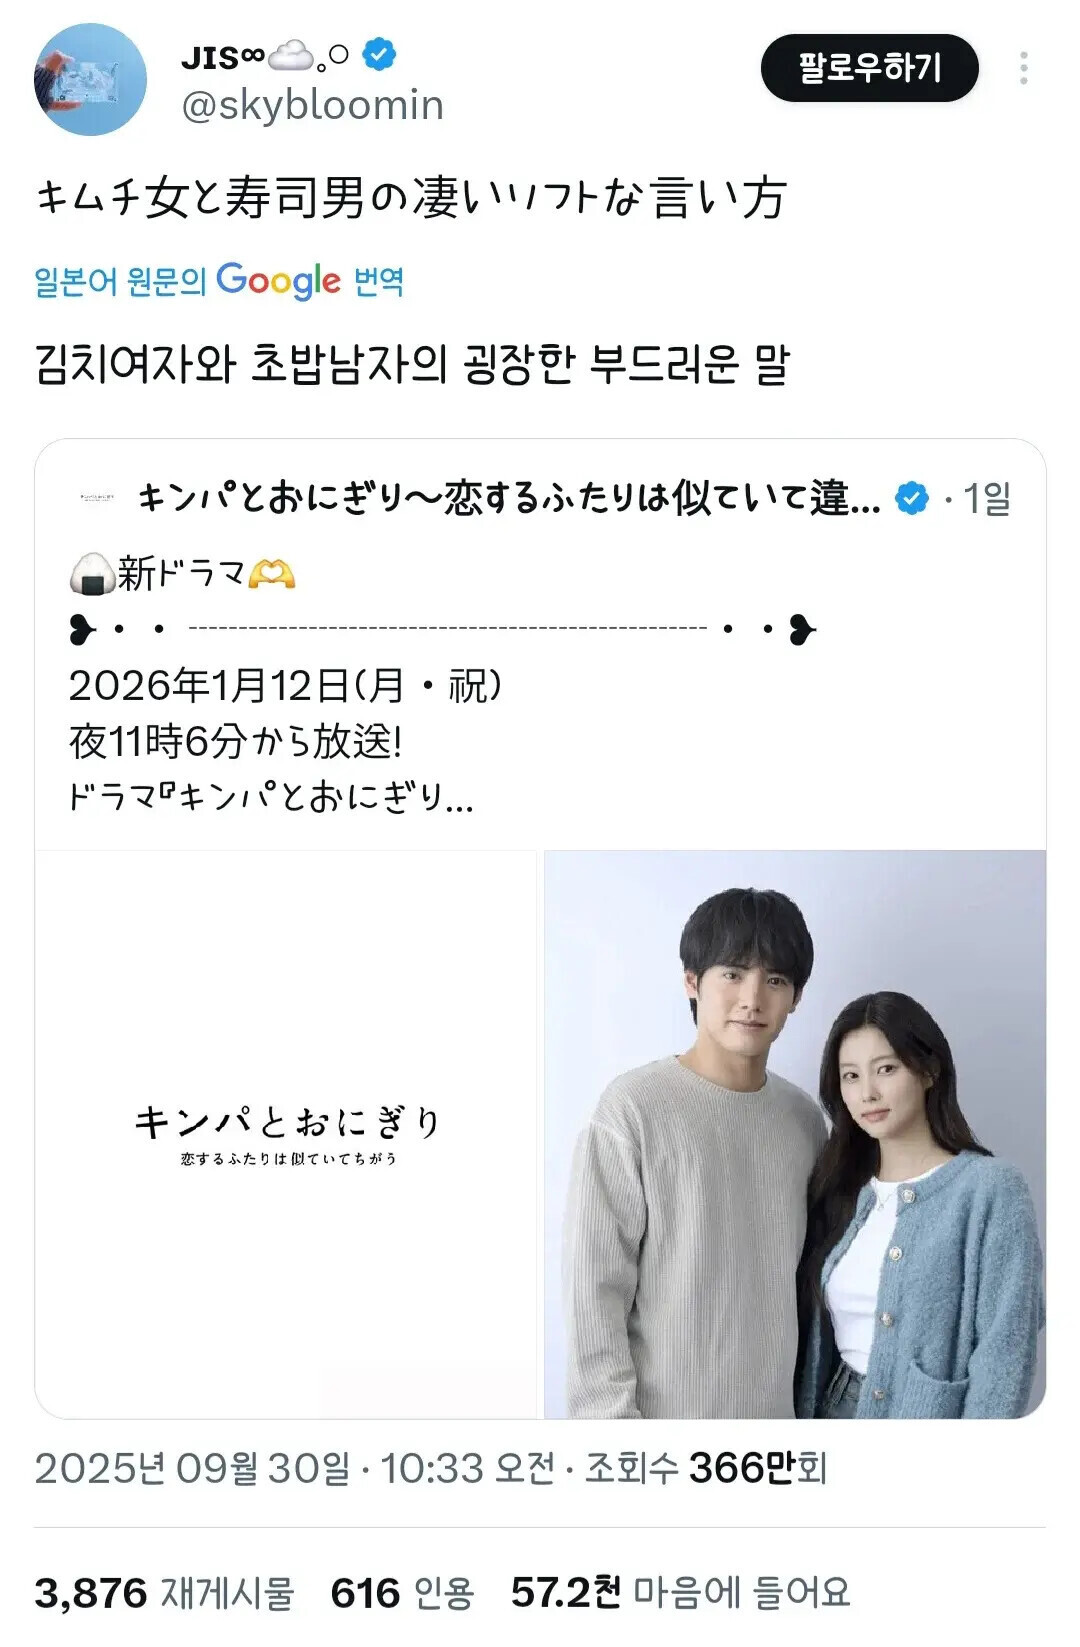Click the 2025년 09월 30일 post date
Viewport: 1080px width, 1647px height.
tap(192, 1468)
